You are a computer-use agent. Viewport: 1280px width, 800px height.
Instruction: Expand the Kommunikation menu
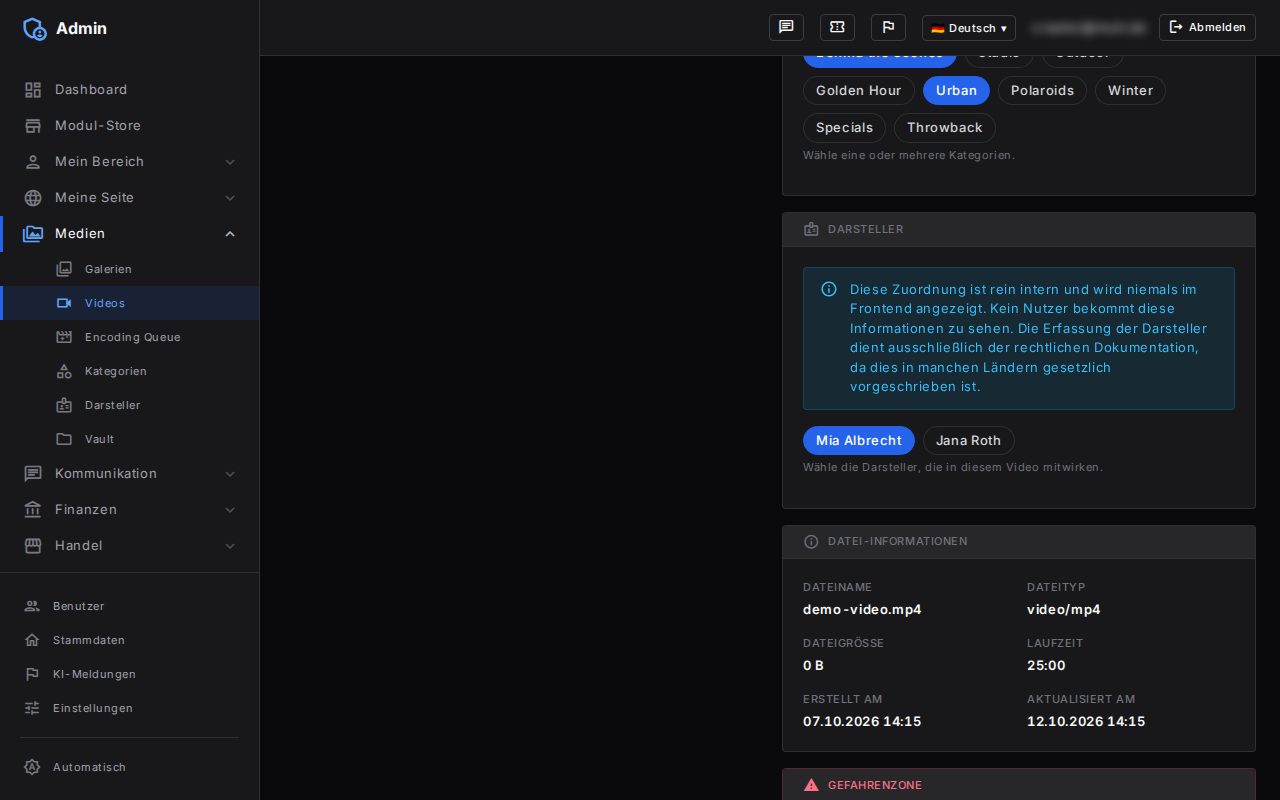130,474
